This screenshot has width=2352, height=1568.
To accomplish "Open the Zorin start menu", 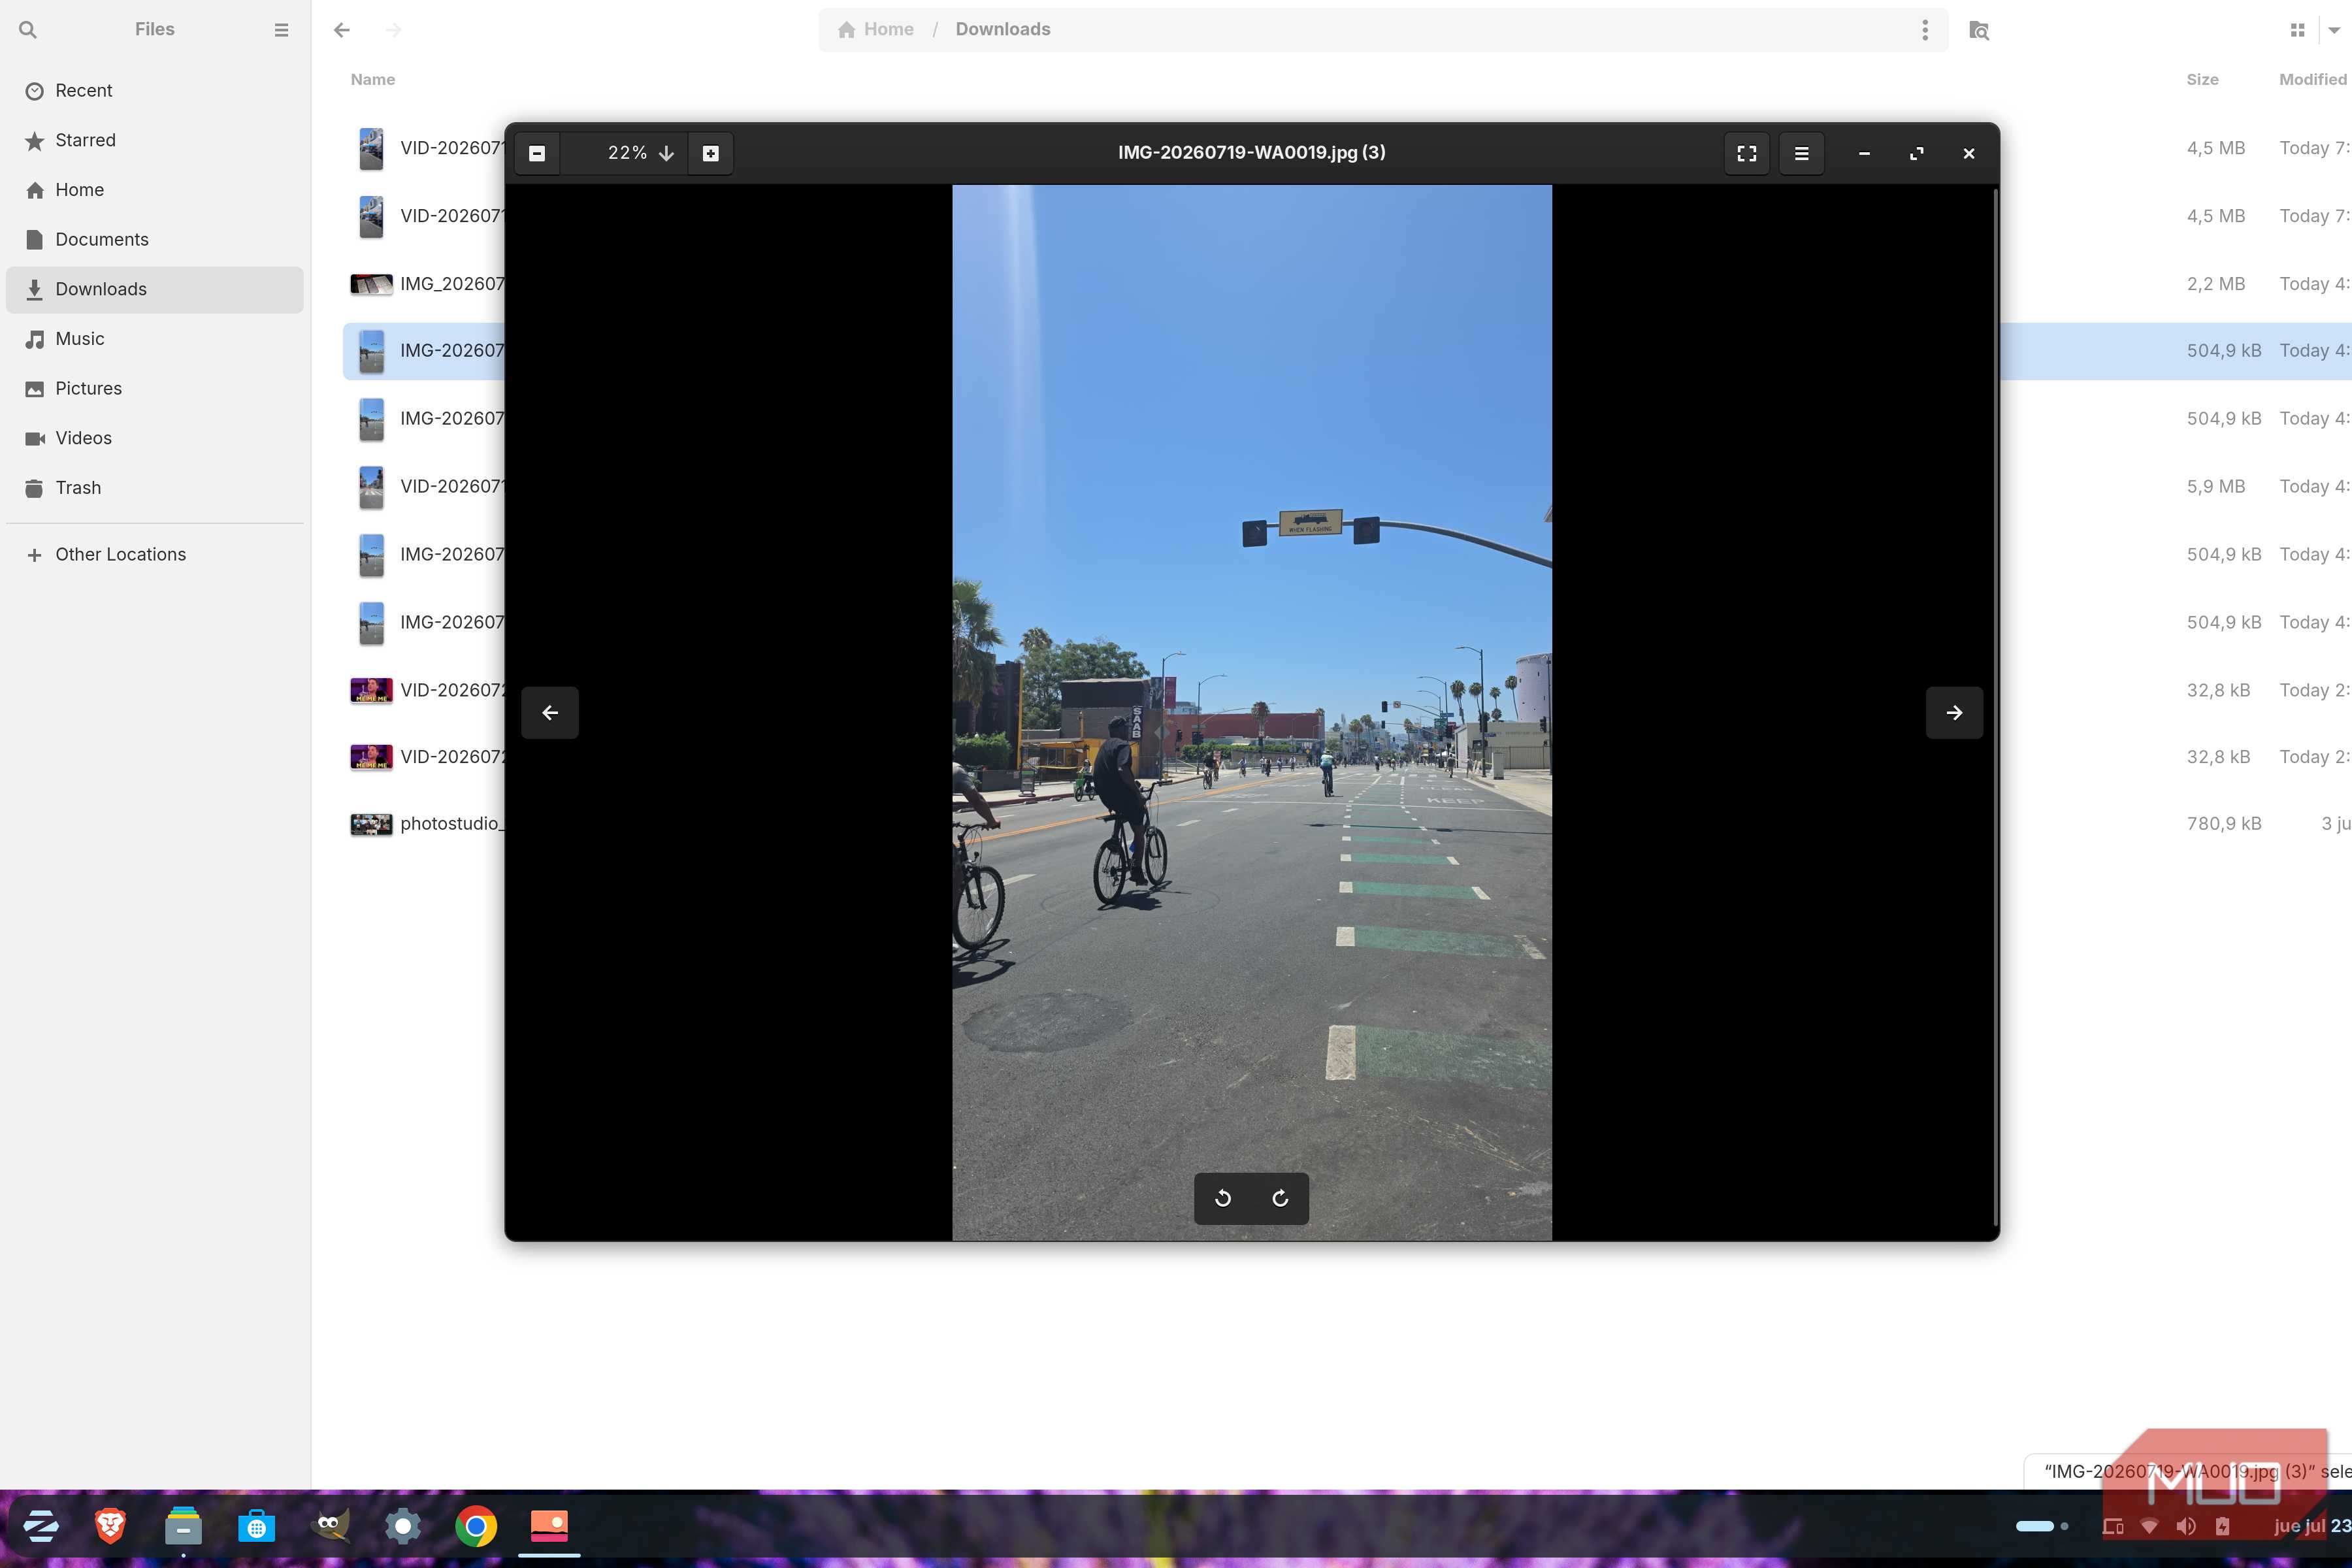I will coord(40,1526).
